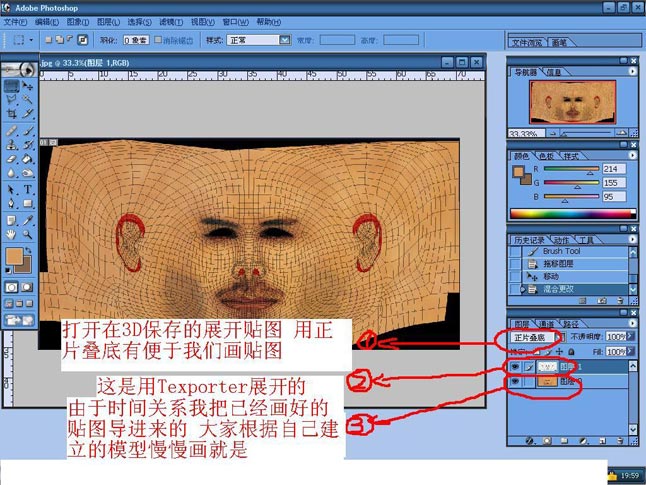Image resolution: width=646 pixels, height=485 pixels.
Task: Toggle the anti-alias checkbox in options bar
Action: [158, 40]
